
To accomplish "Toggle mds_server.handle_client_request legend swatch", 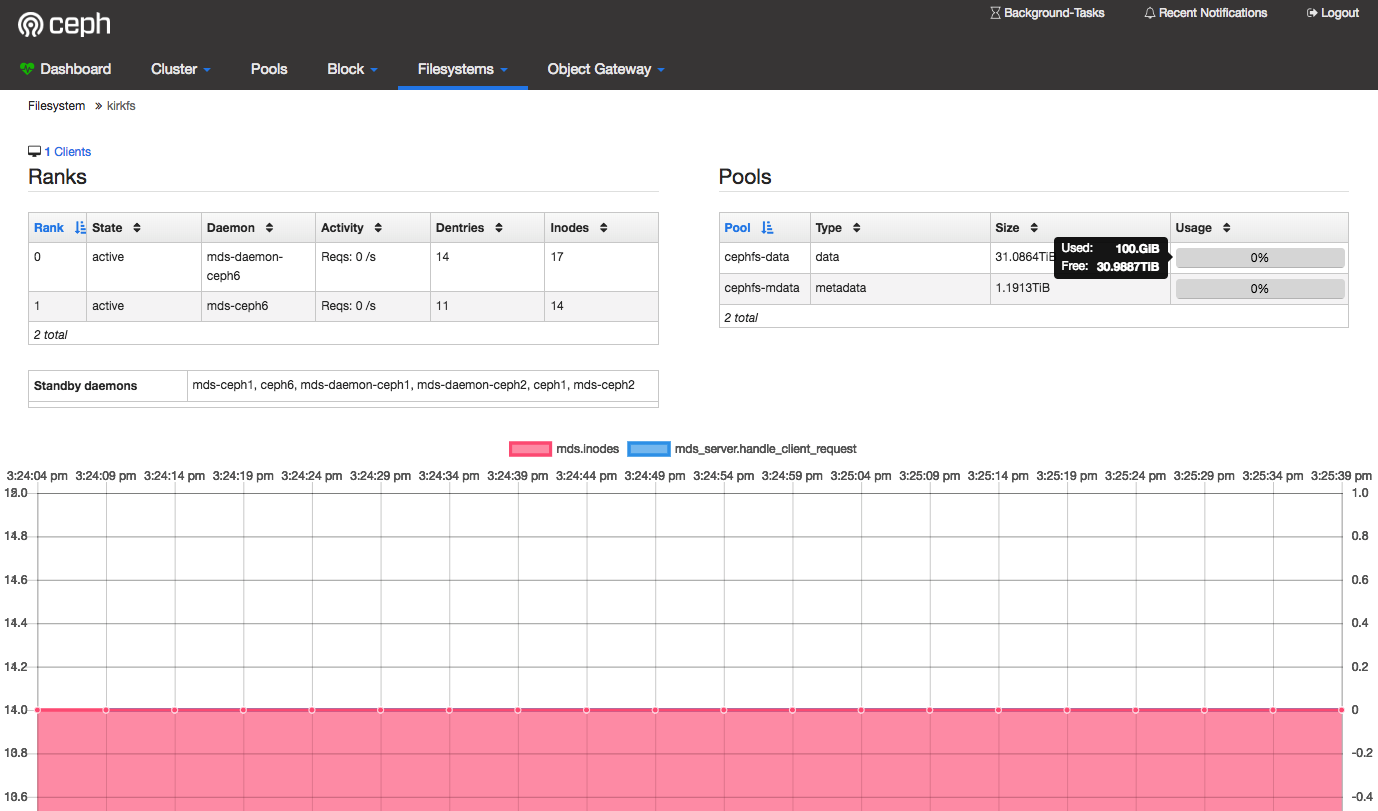I will (x=649, y=449).
